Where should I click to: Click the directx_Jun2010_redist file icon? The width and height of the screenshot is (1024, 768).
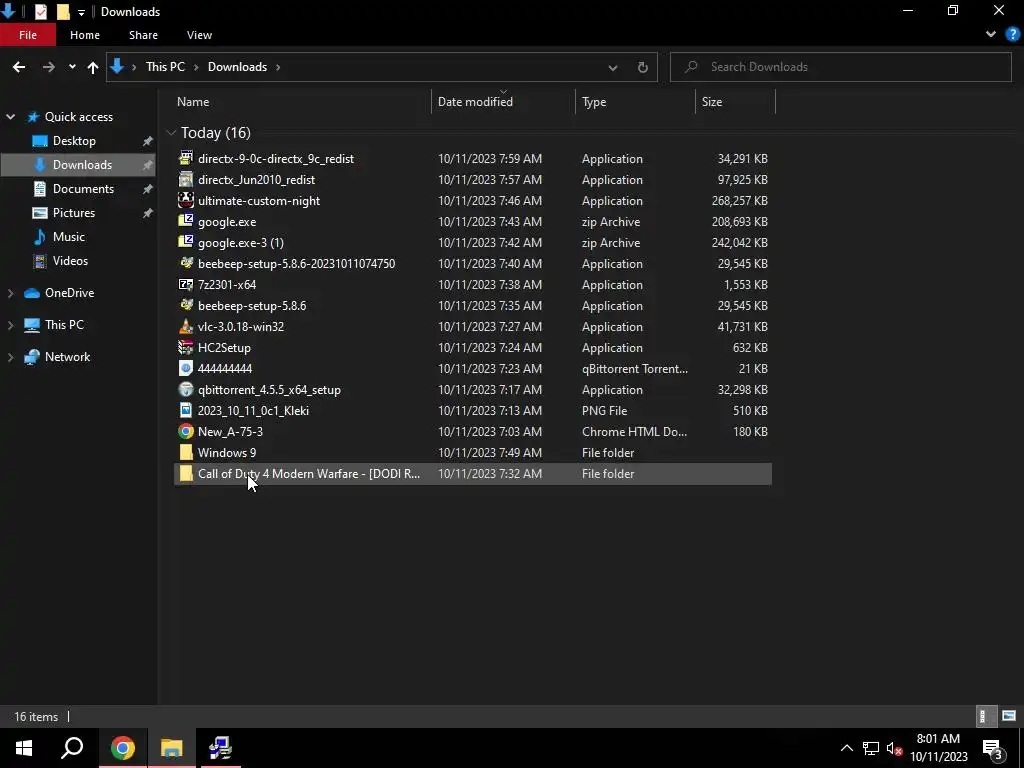pos(186,180)
